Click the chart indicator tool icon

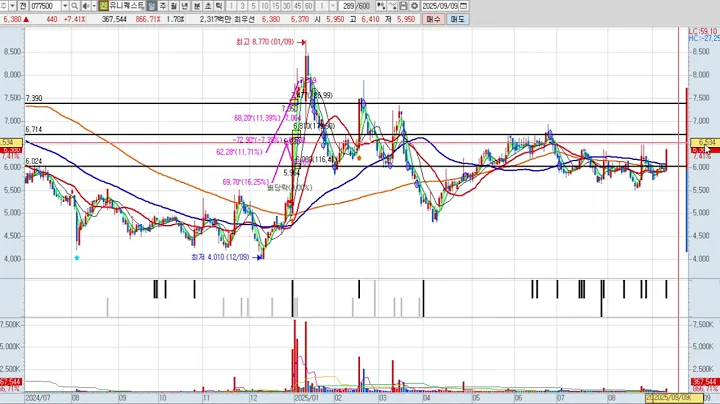381,6
